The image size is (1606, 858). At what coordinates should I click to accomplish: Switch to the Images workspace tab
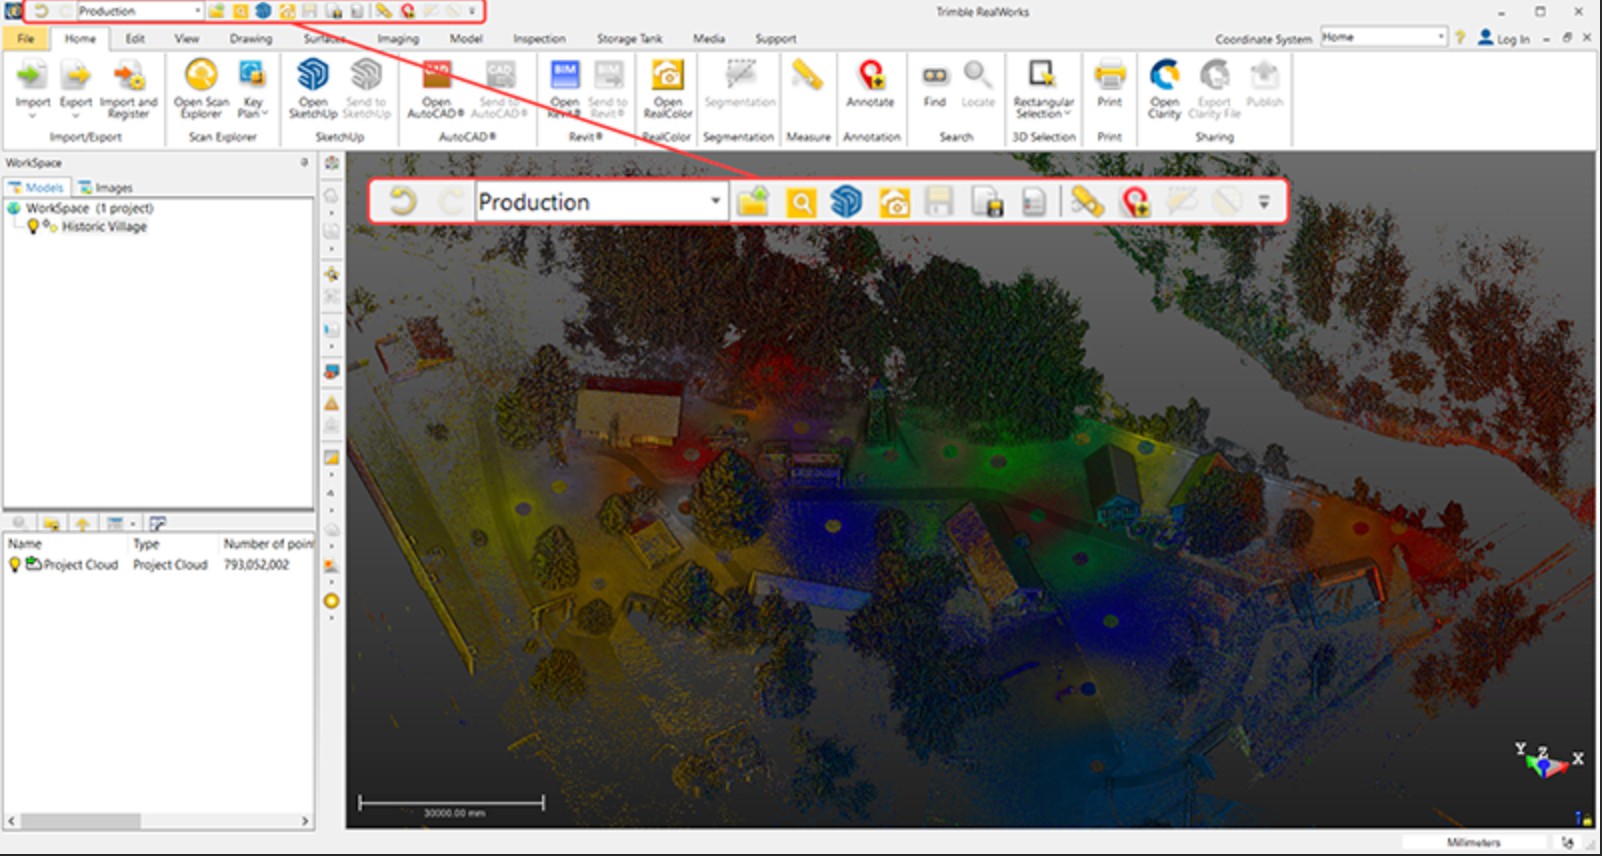coord(105,188)
